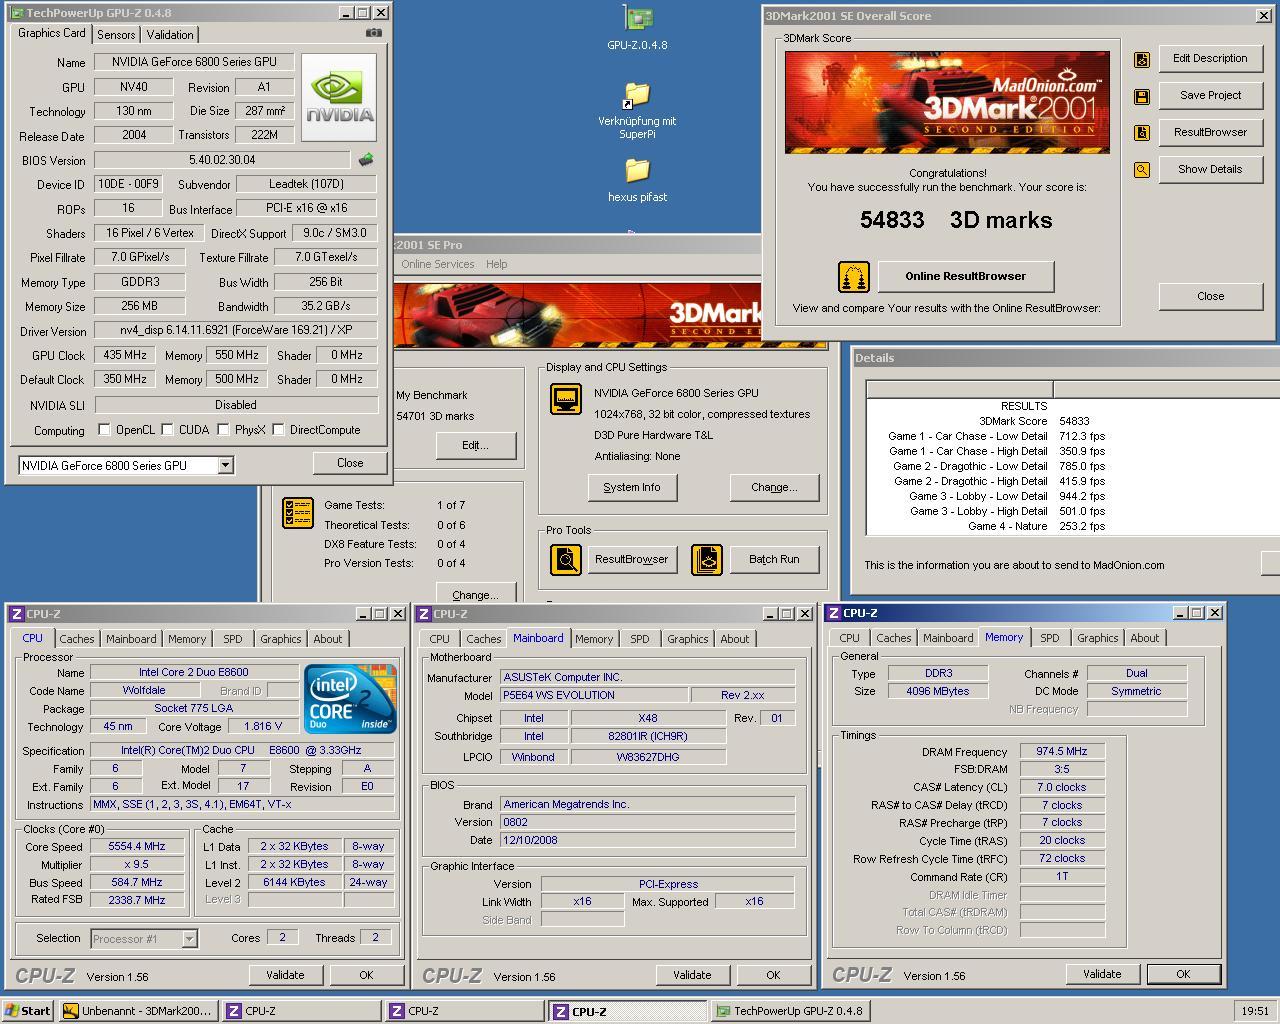The image size is (1280, 1024).
Task: Click the mainboard model P5E64 WS EVOLUTION field
Action: coord(594,695)
